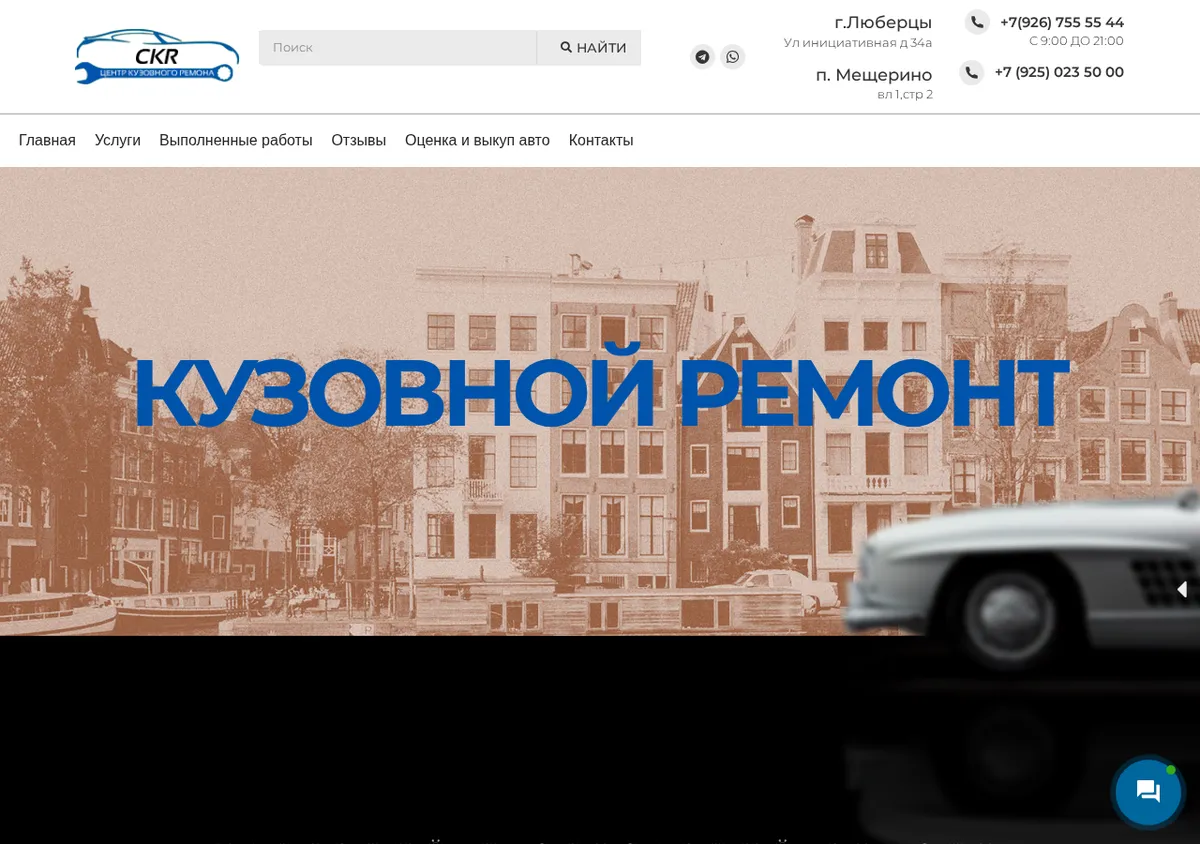The width and height of the screenshot is (1200, 844).
Task: Click the п. Мещерино address heading
Action: point(874,75)
